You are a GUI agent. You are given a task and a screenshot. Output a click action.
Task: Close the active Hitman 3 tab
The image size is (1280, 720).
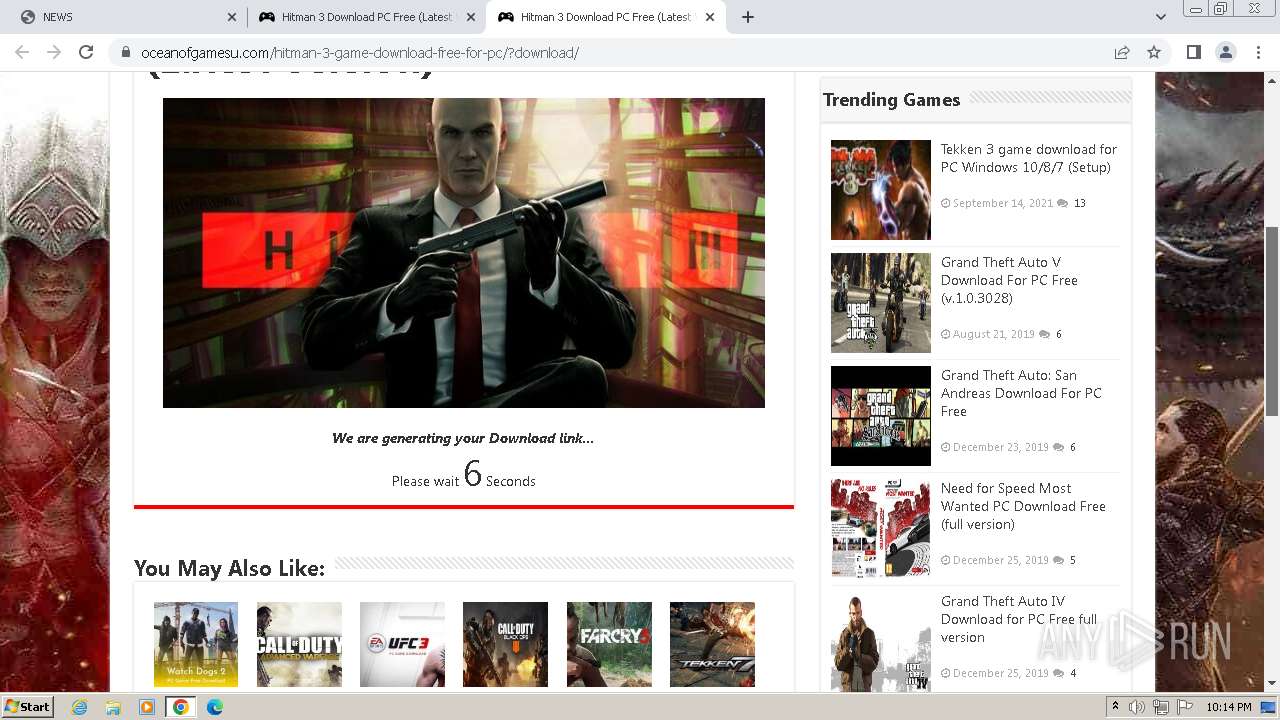(x=710, y=17)
